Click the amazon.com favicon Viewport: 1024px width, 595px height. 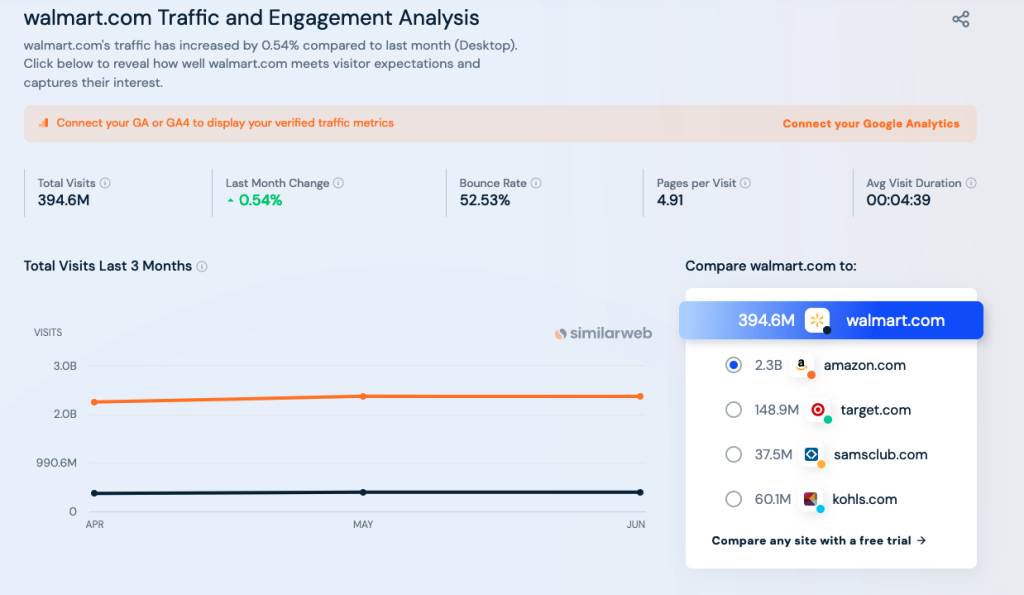[x=800, y=364]
